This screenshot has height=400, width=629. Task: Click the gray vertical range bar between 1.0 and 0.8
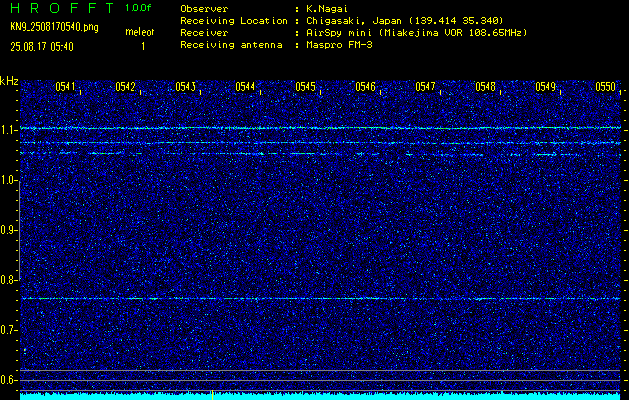[19, 230]
